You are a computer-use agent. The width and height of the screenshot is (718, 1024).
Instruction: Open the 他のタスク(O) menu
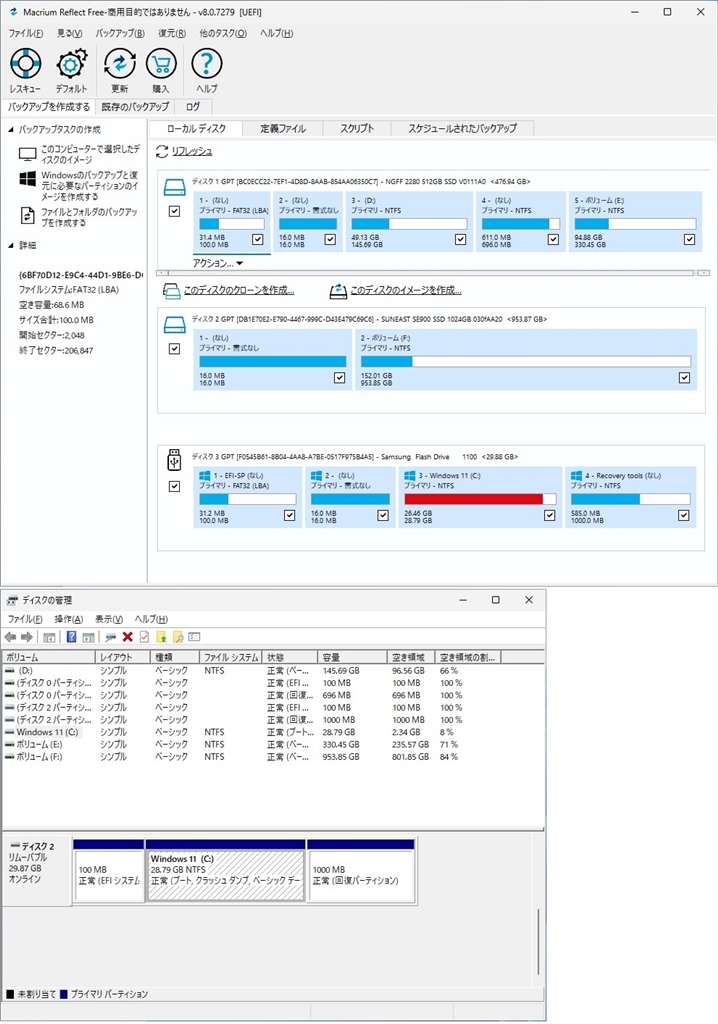(223, 33)
